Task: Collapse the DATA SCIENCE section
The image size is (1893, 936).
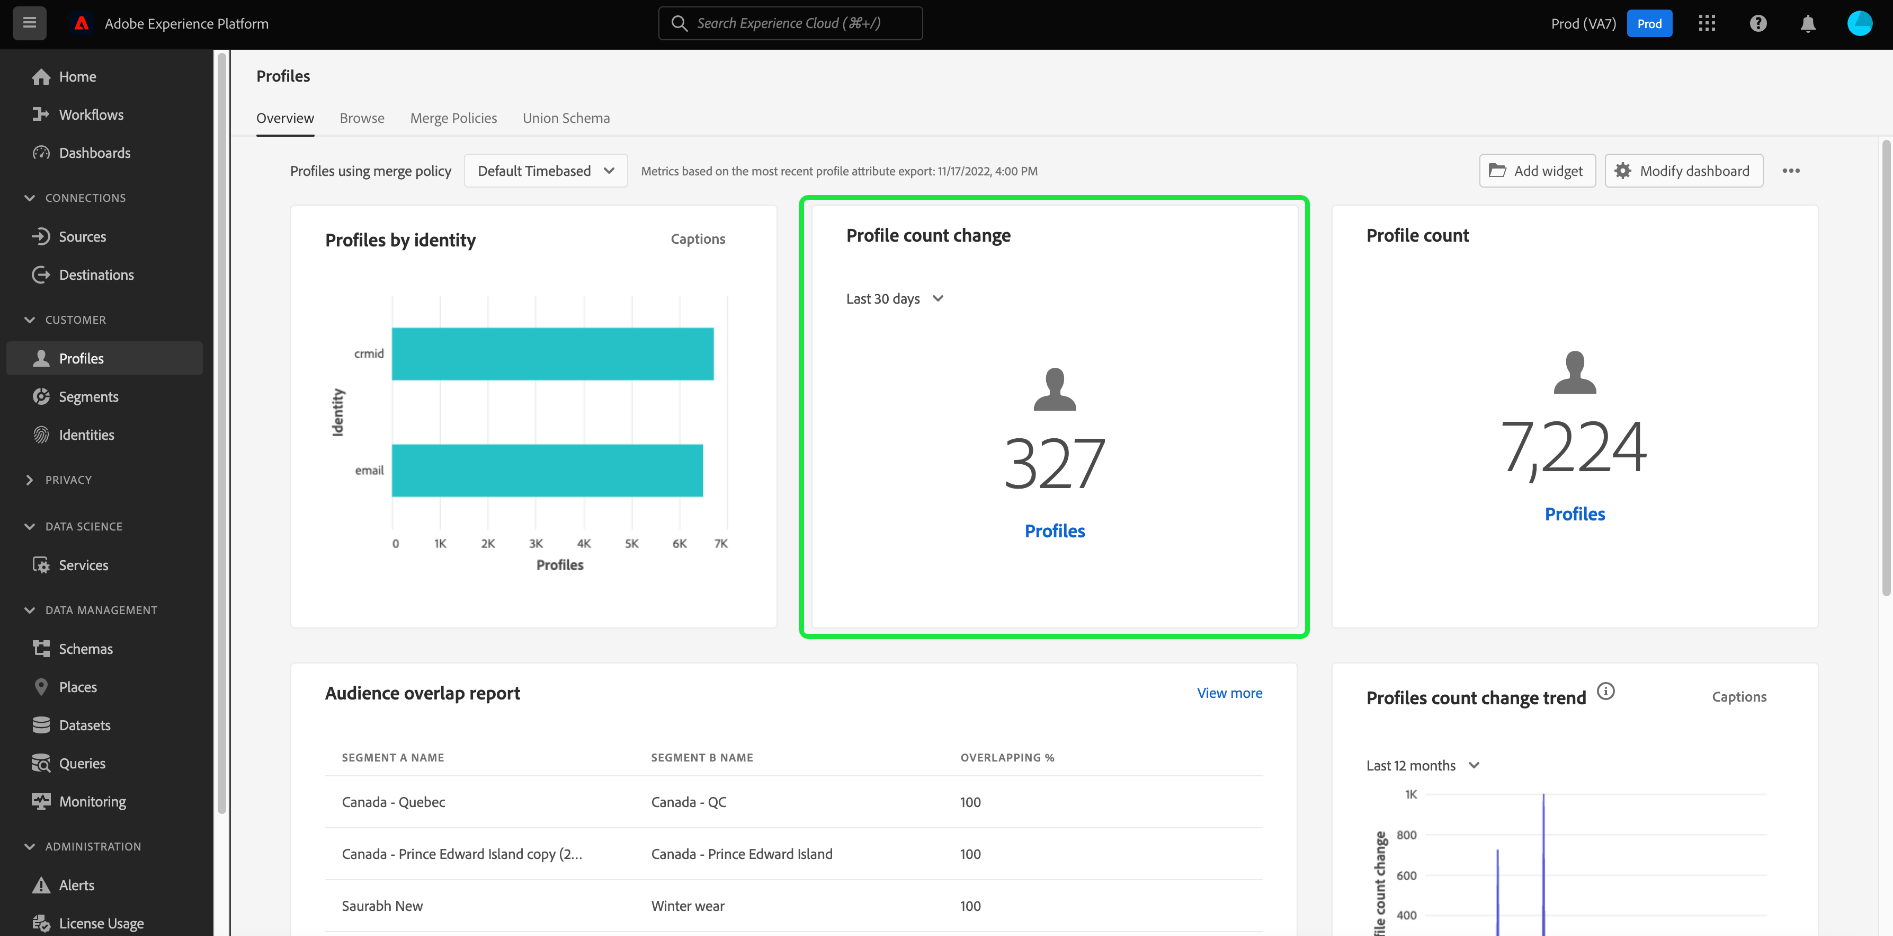Action: tap(30, 526)
